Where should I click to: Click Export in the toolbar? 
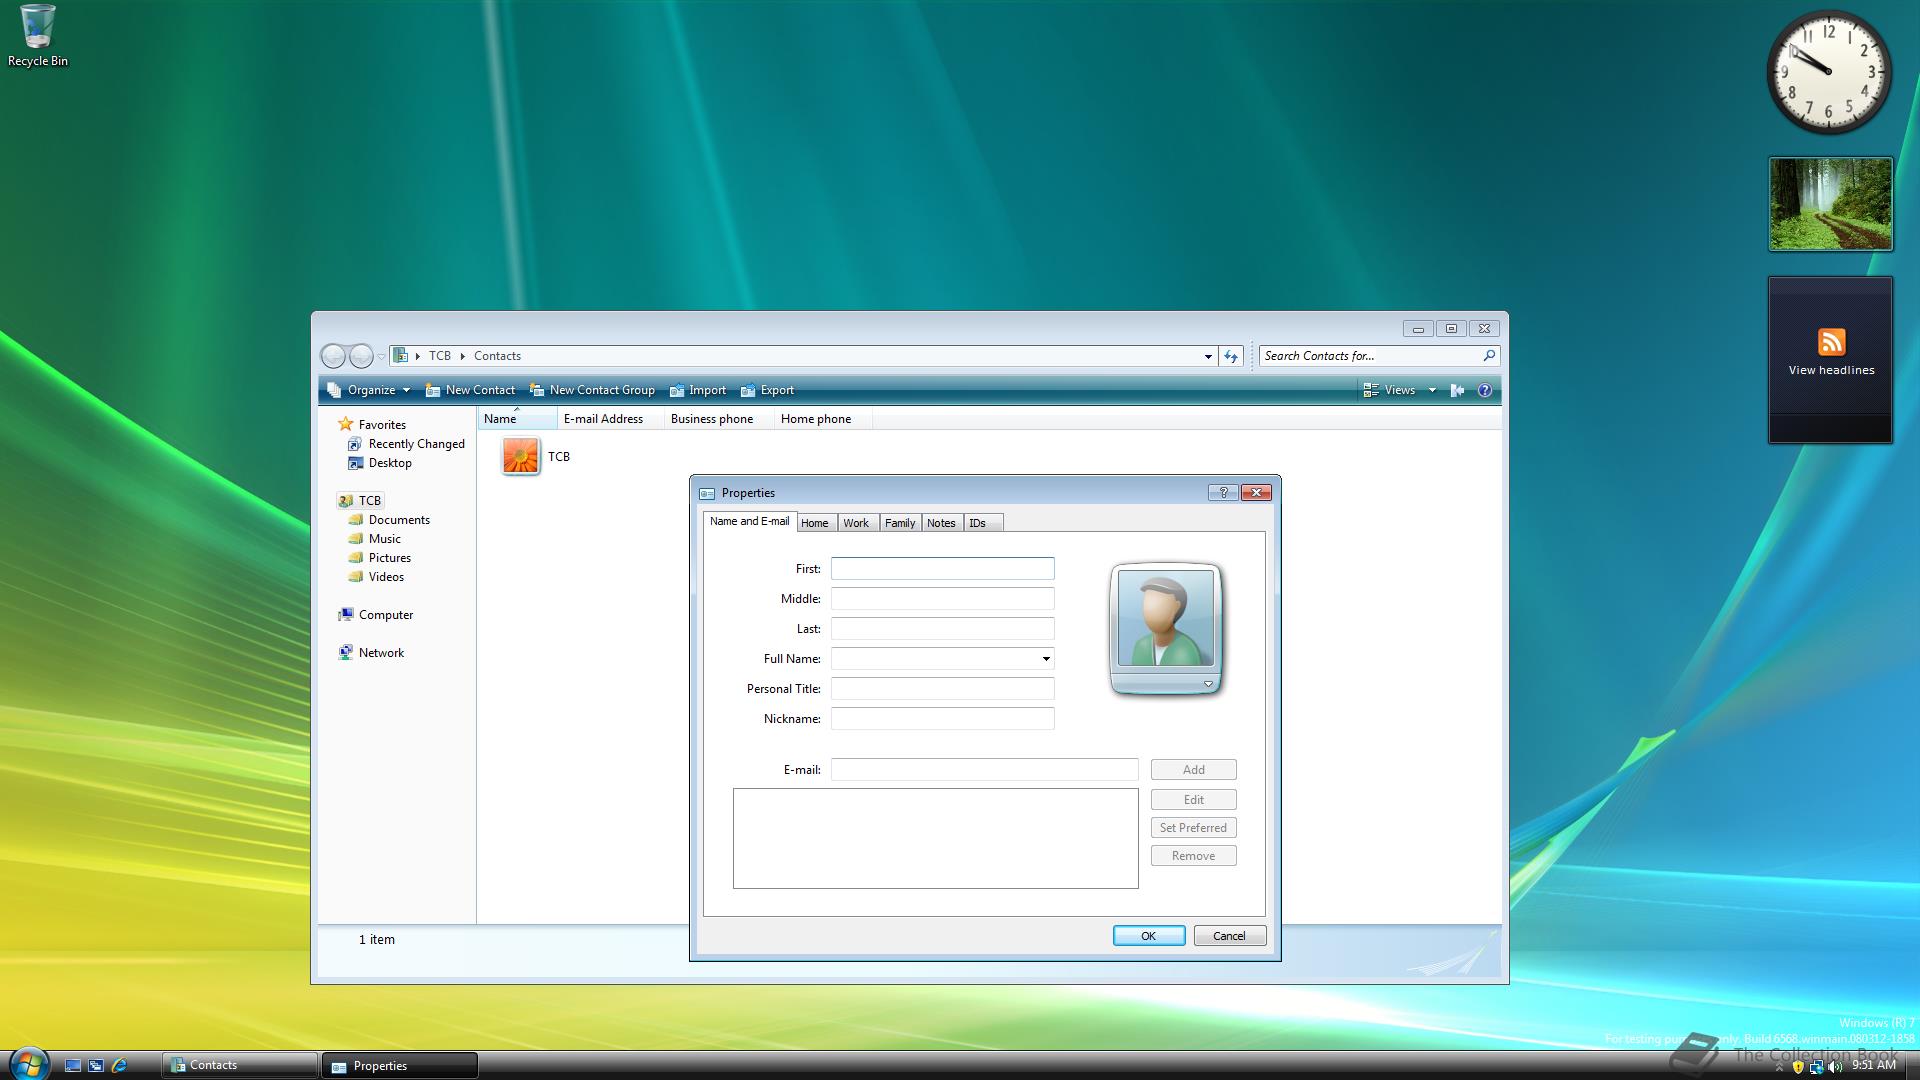click(x=767, y=390)
